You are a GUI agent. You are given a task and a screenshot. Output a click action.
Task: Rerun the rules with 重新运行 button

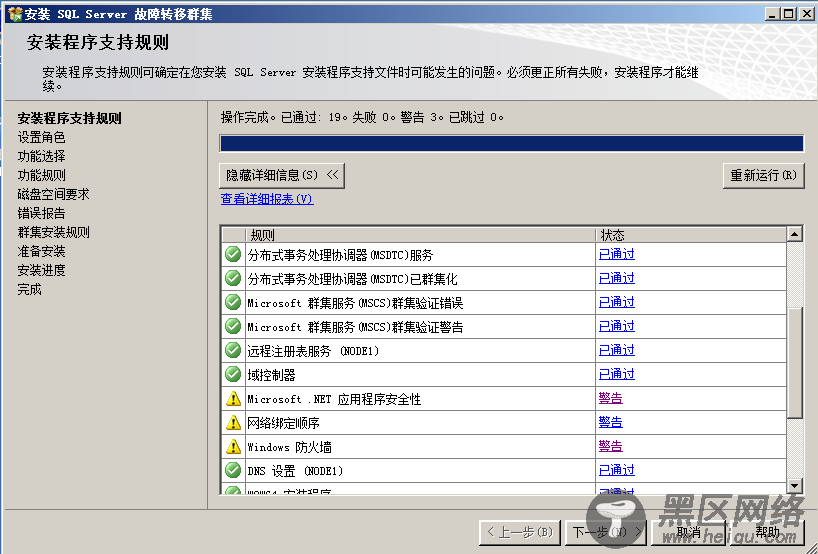click(x=764, y=175)
